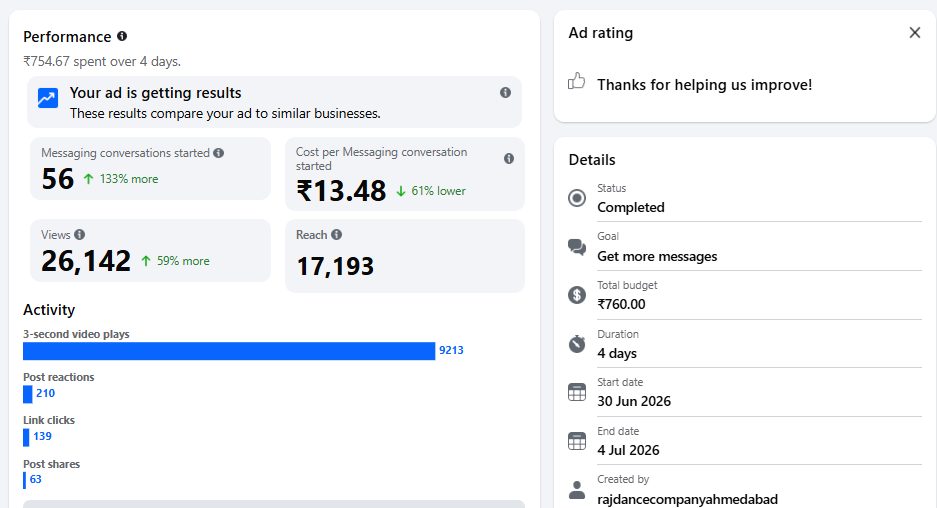Click the '30 Jun 2026' start date
Image resolution: width=937 pixels, height=508 pixels.
tap(634, 402)
